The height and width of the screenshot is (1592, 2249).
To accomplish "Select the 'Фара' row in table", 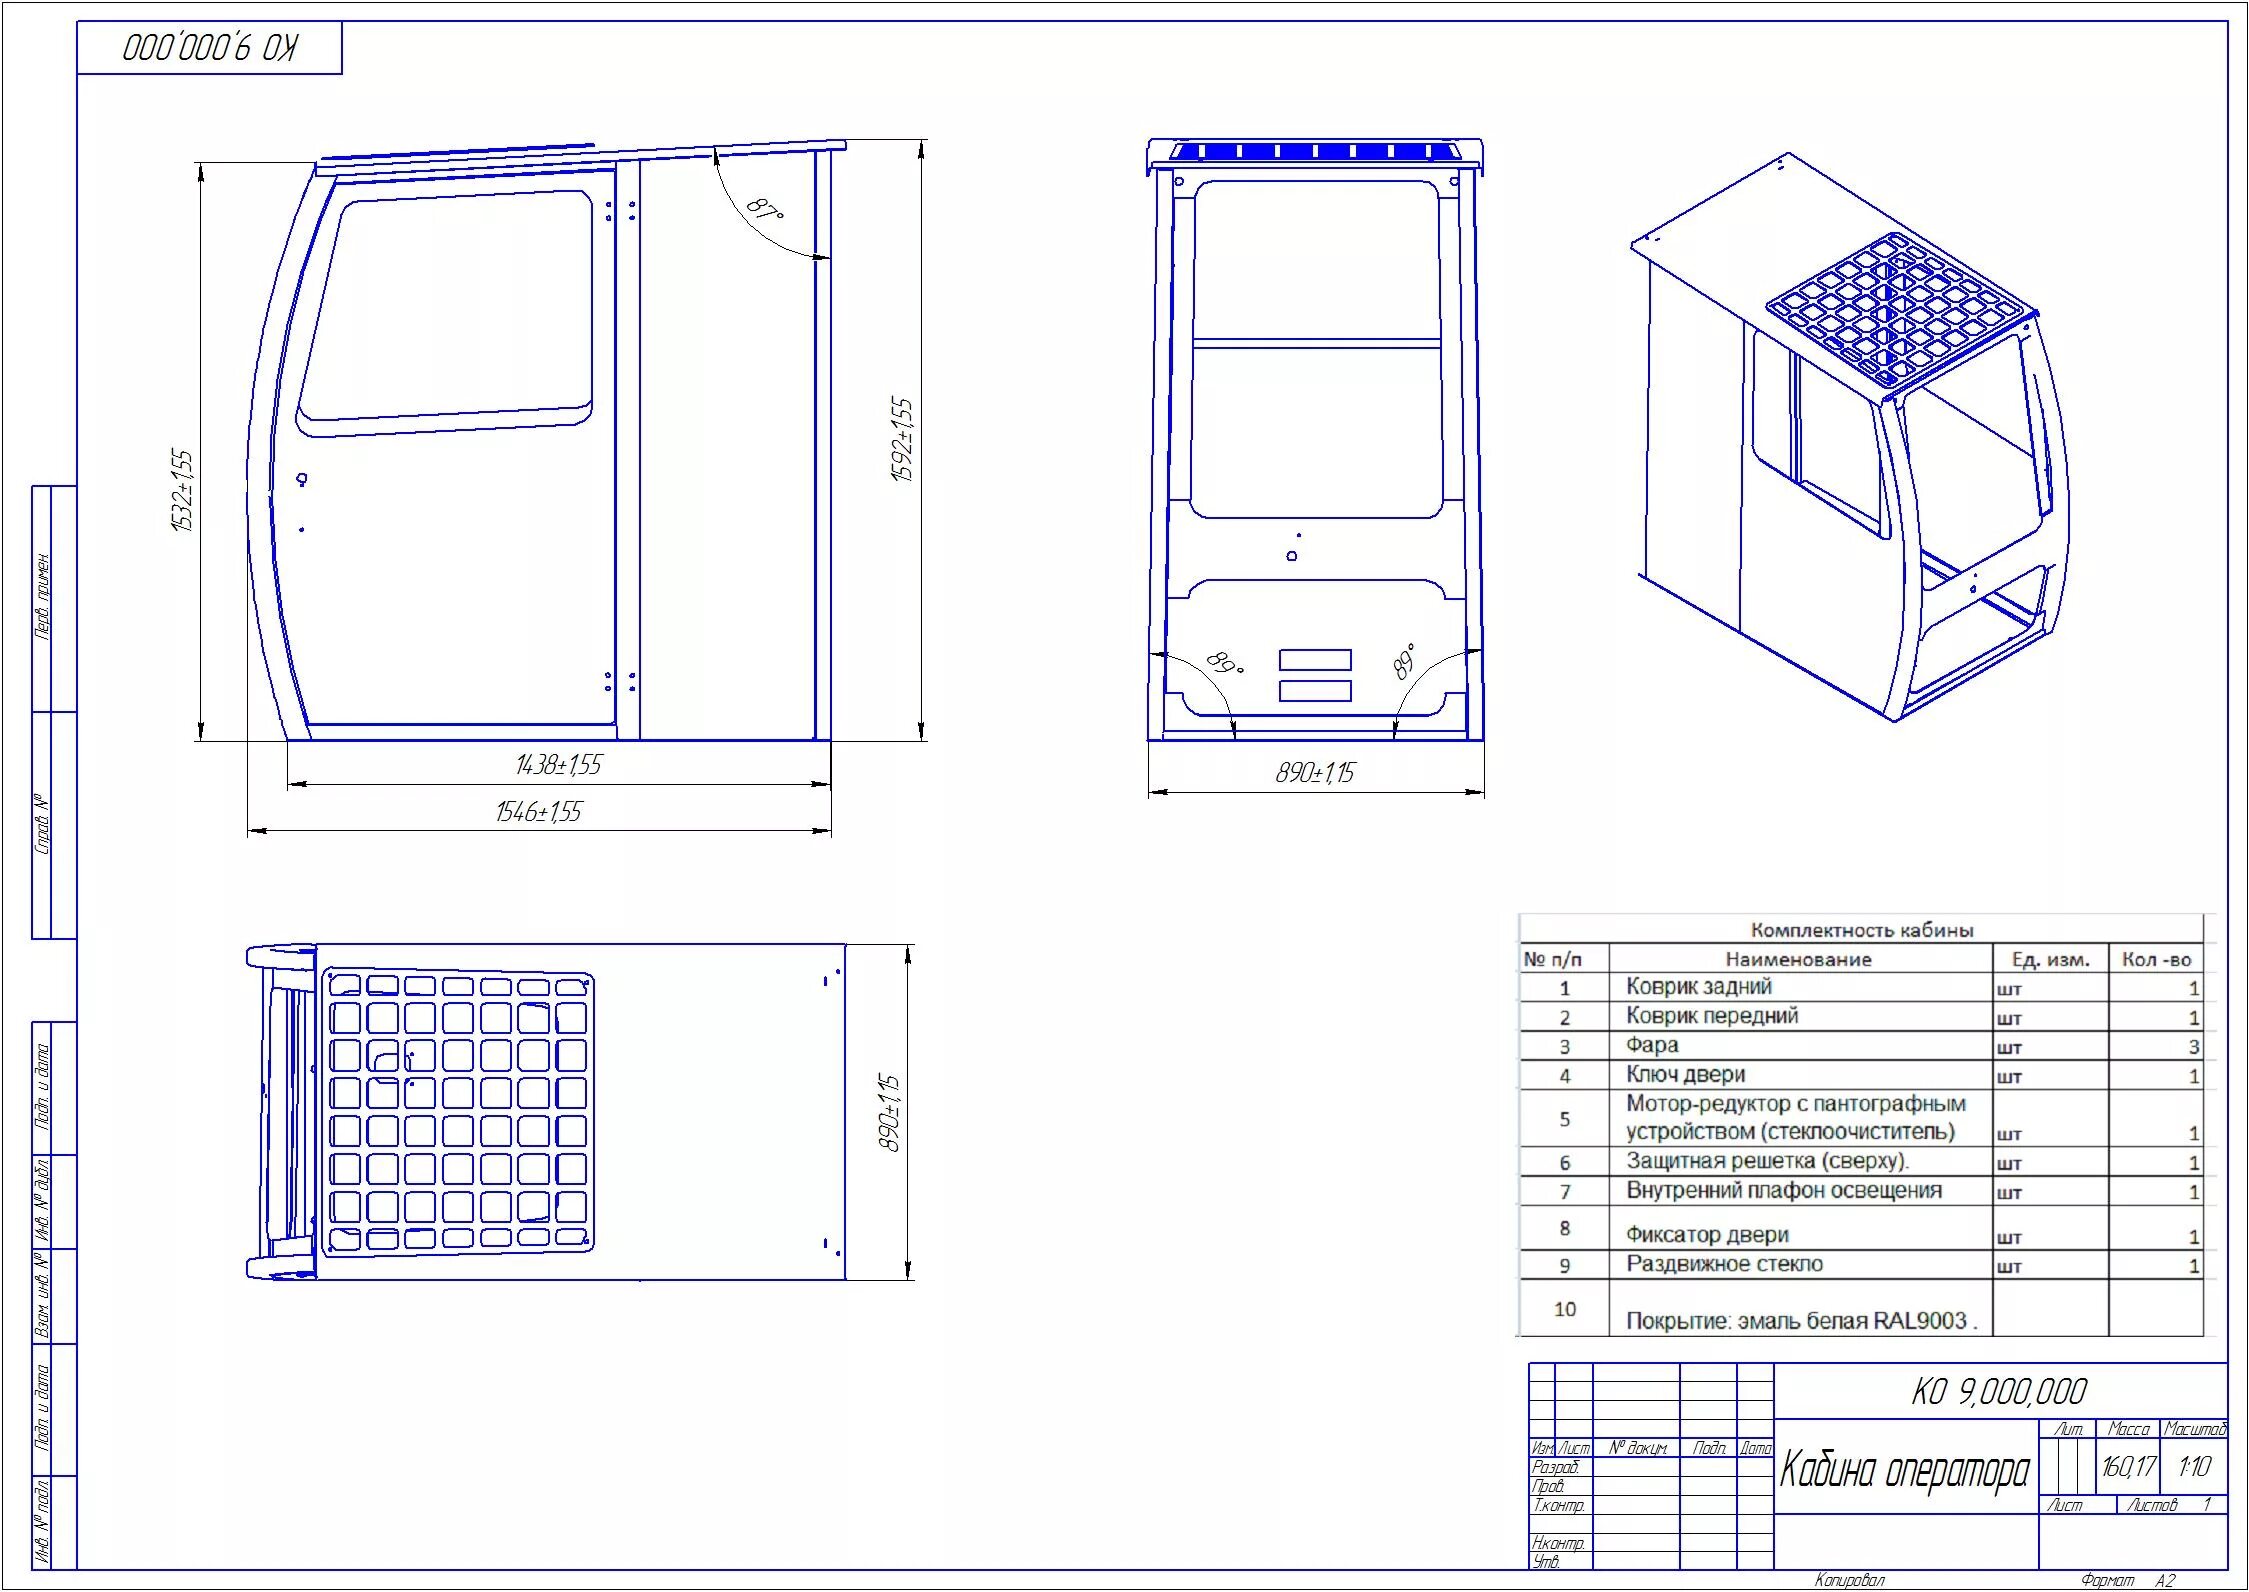I will (x=1652, y=1046).
